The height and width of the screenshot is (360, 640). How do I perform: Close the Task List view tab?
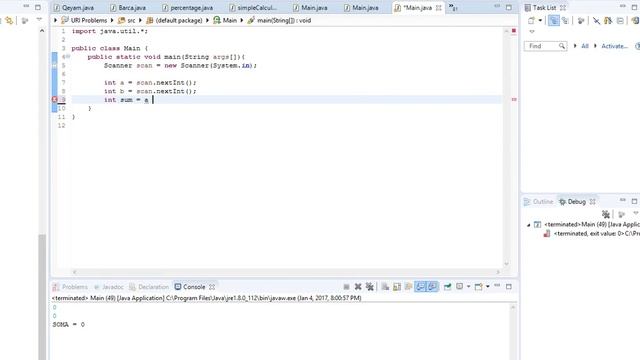563,8
